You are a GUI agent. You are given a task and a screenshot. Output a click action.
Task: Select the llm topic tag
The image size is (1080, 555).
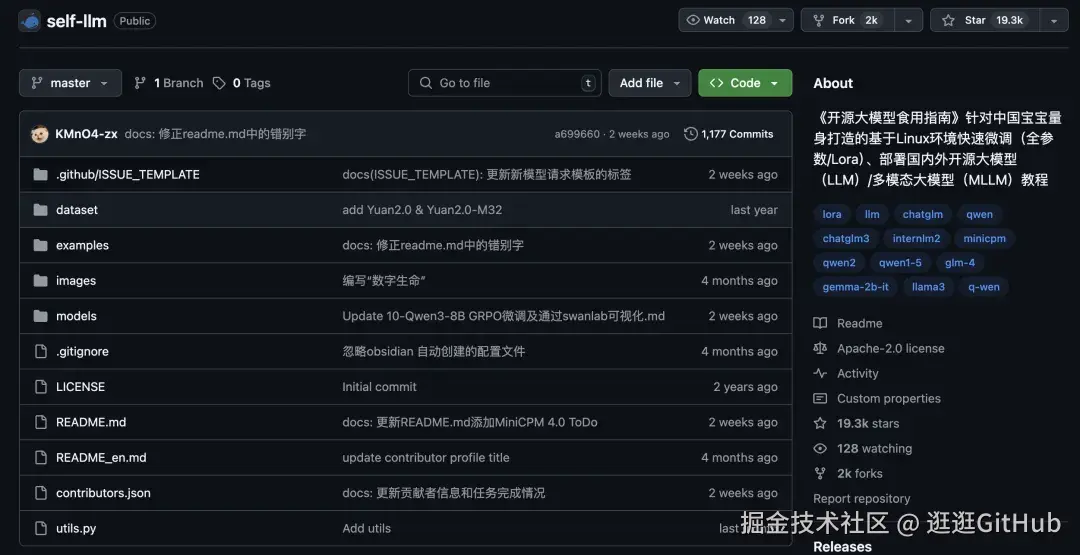point(872,214)
